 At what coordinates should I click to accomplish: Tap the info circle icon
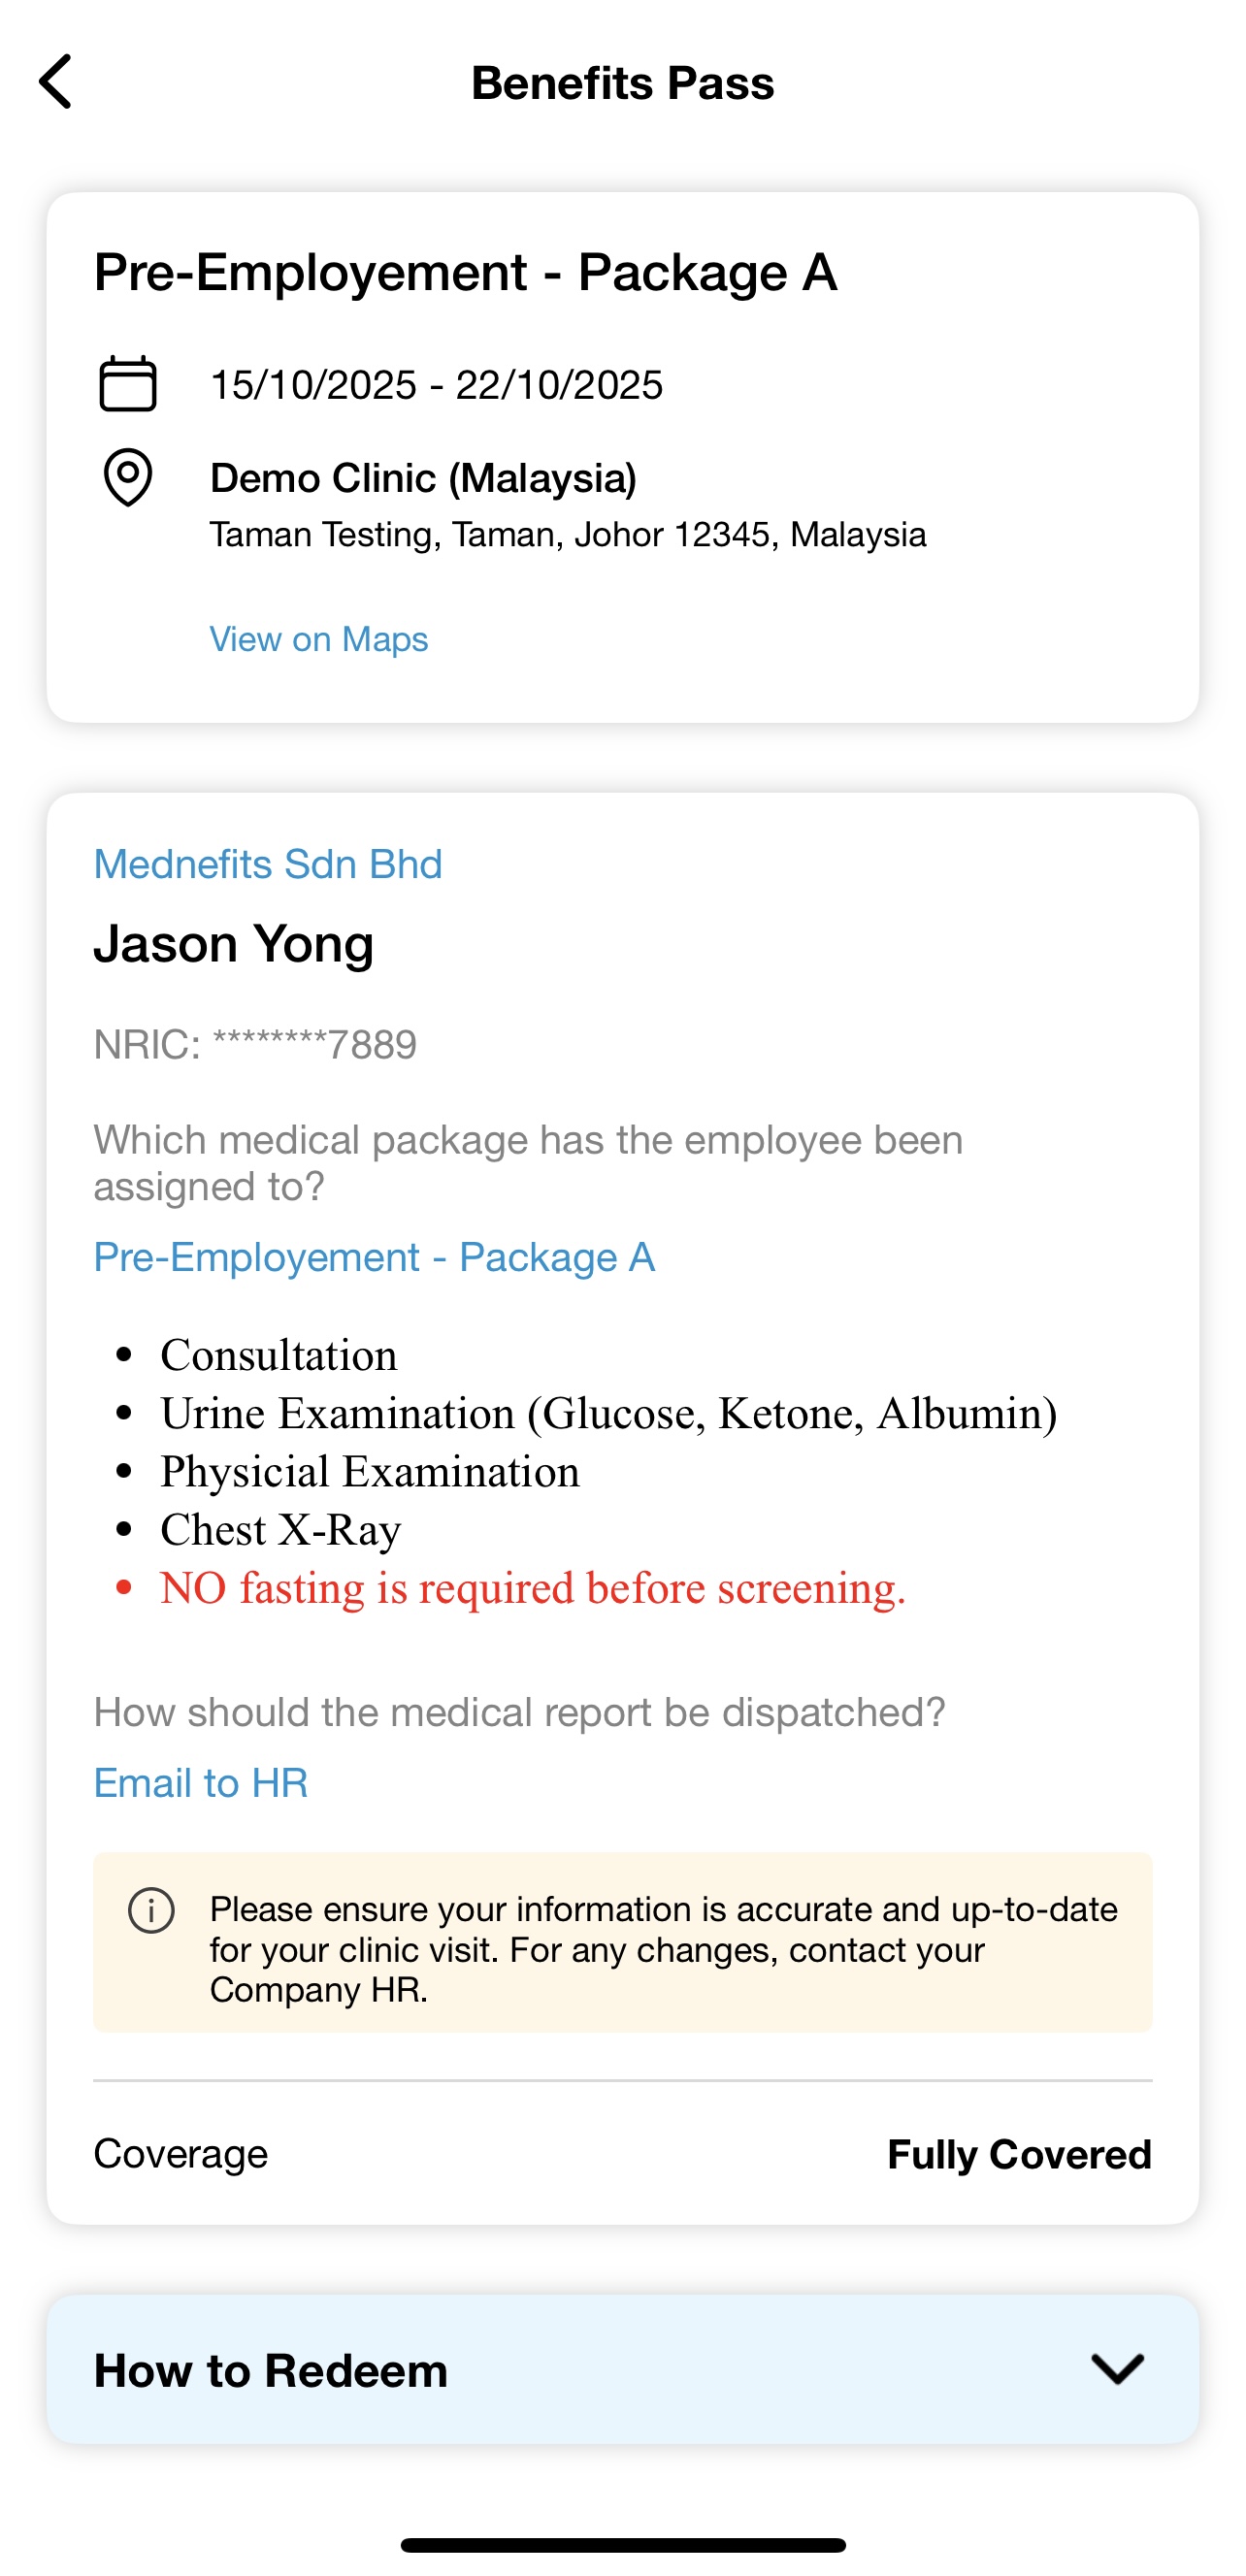click(151, 1910)
